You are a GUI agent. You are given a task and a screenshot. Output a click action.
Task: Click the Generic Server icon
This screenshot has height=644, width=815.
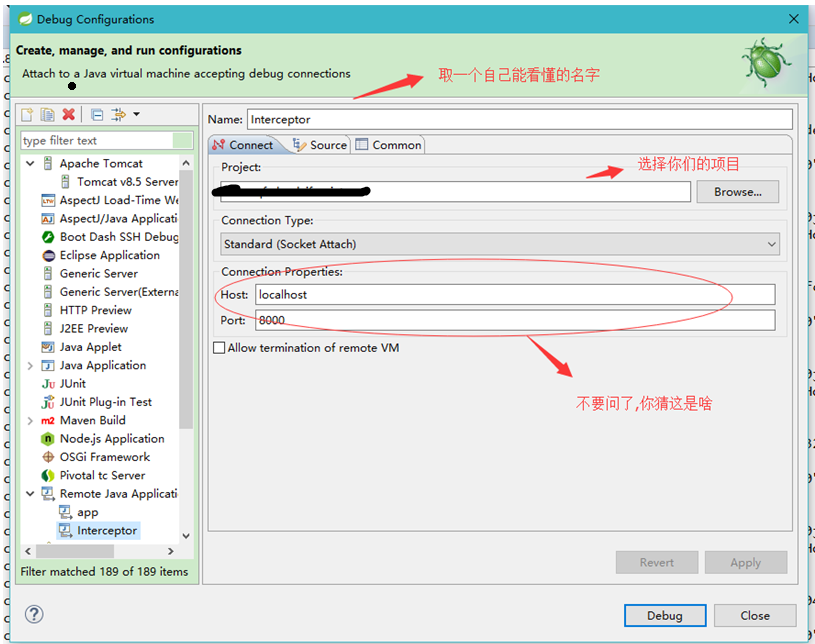click(x=48, y=273)
